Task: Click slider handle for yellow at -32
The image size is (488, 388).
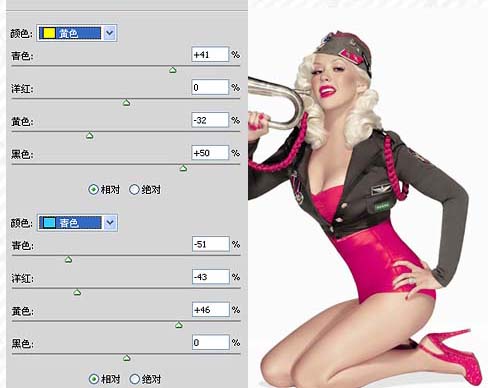Action: (x=89, y=136)
